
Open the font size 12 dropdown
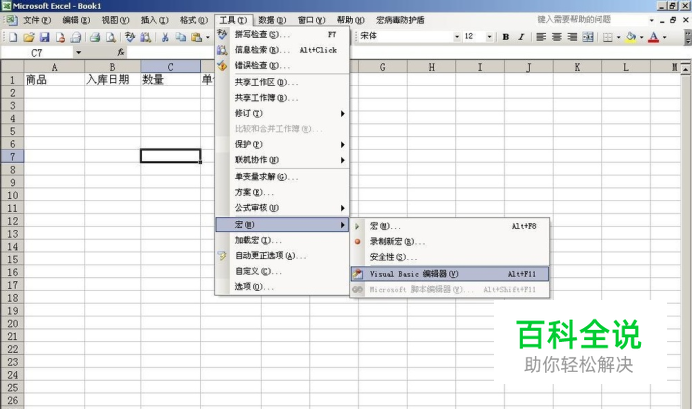[x=489, y=37]
